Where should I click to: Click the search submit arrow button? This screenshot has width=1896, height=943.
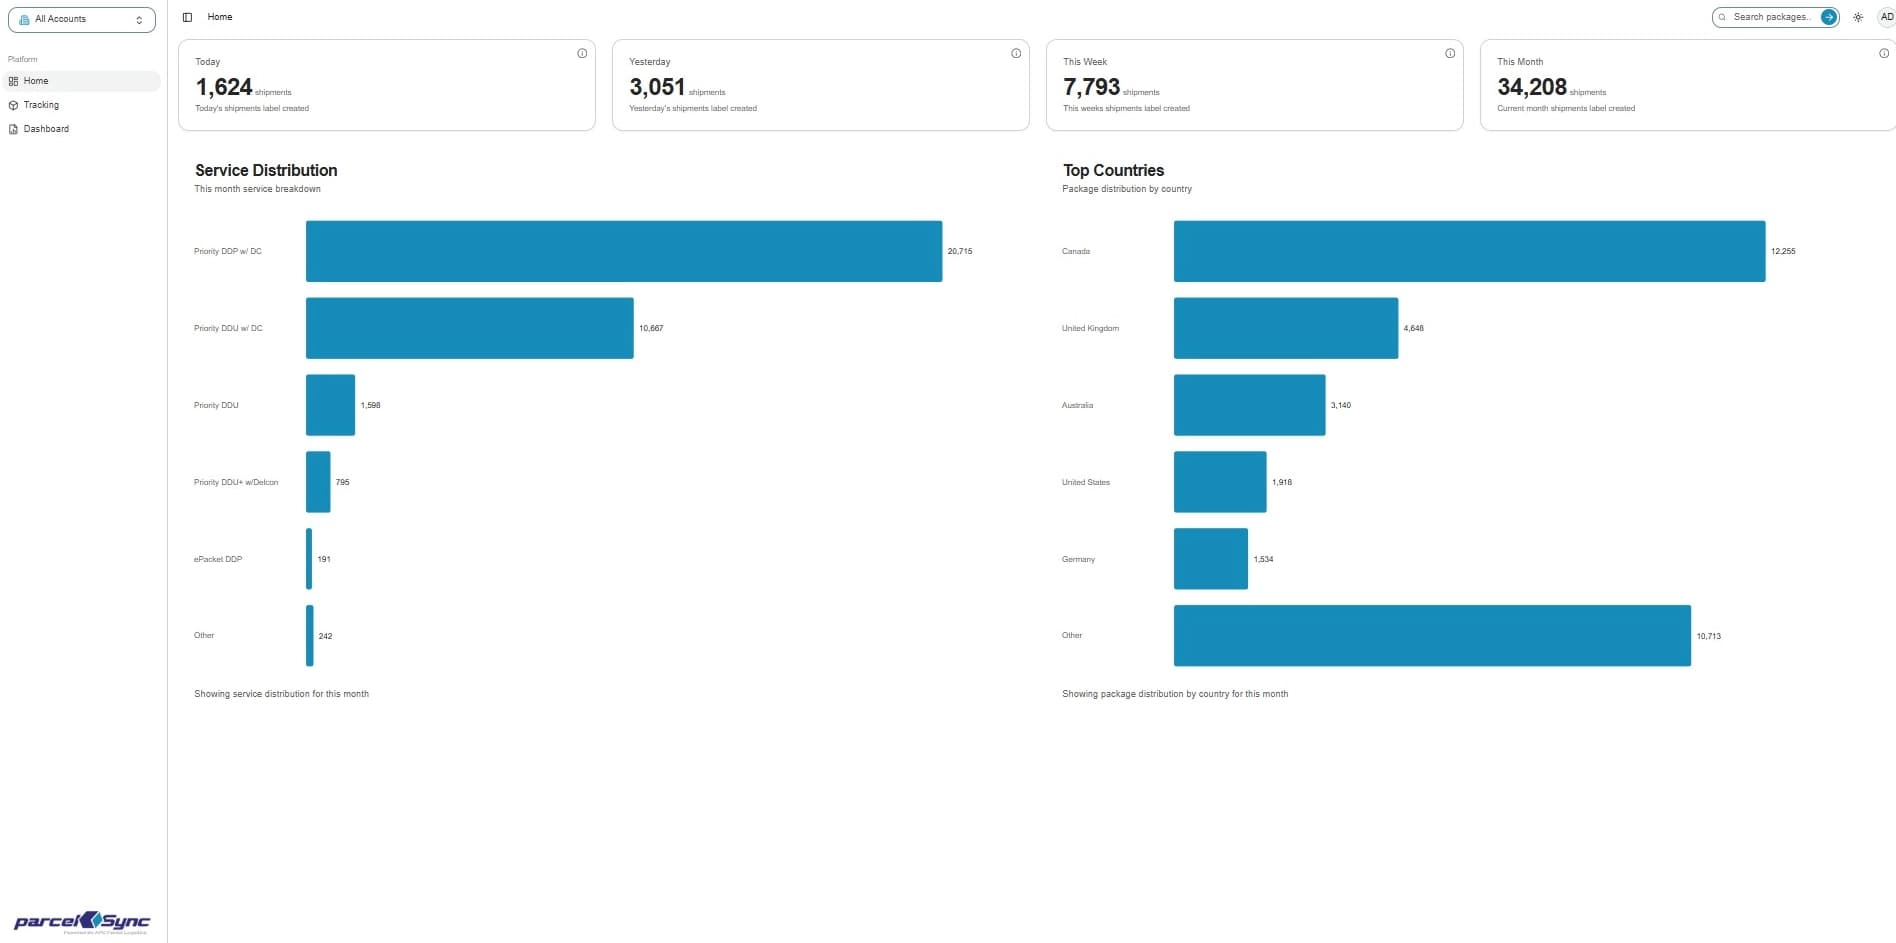click(1828, 17)
